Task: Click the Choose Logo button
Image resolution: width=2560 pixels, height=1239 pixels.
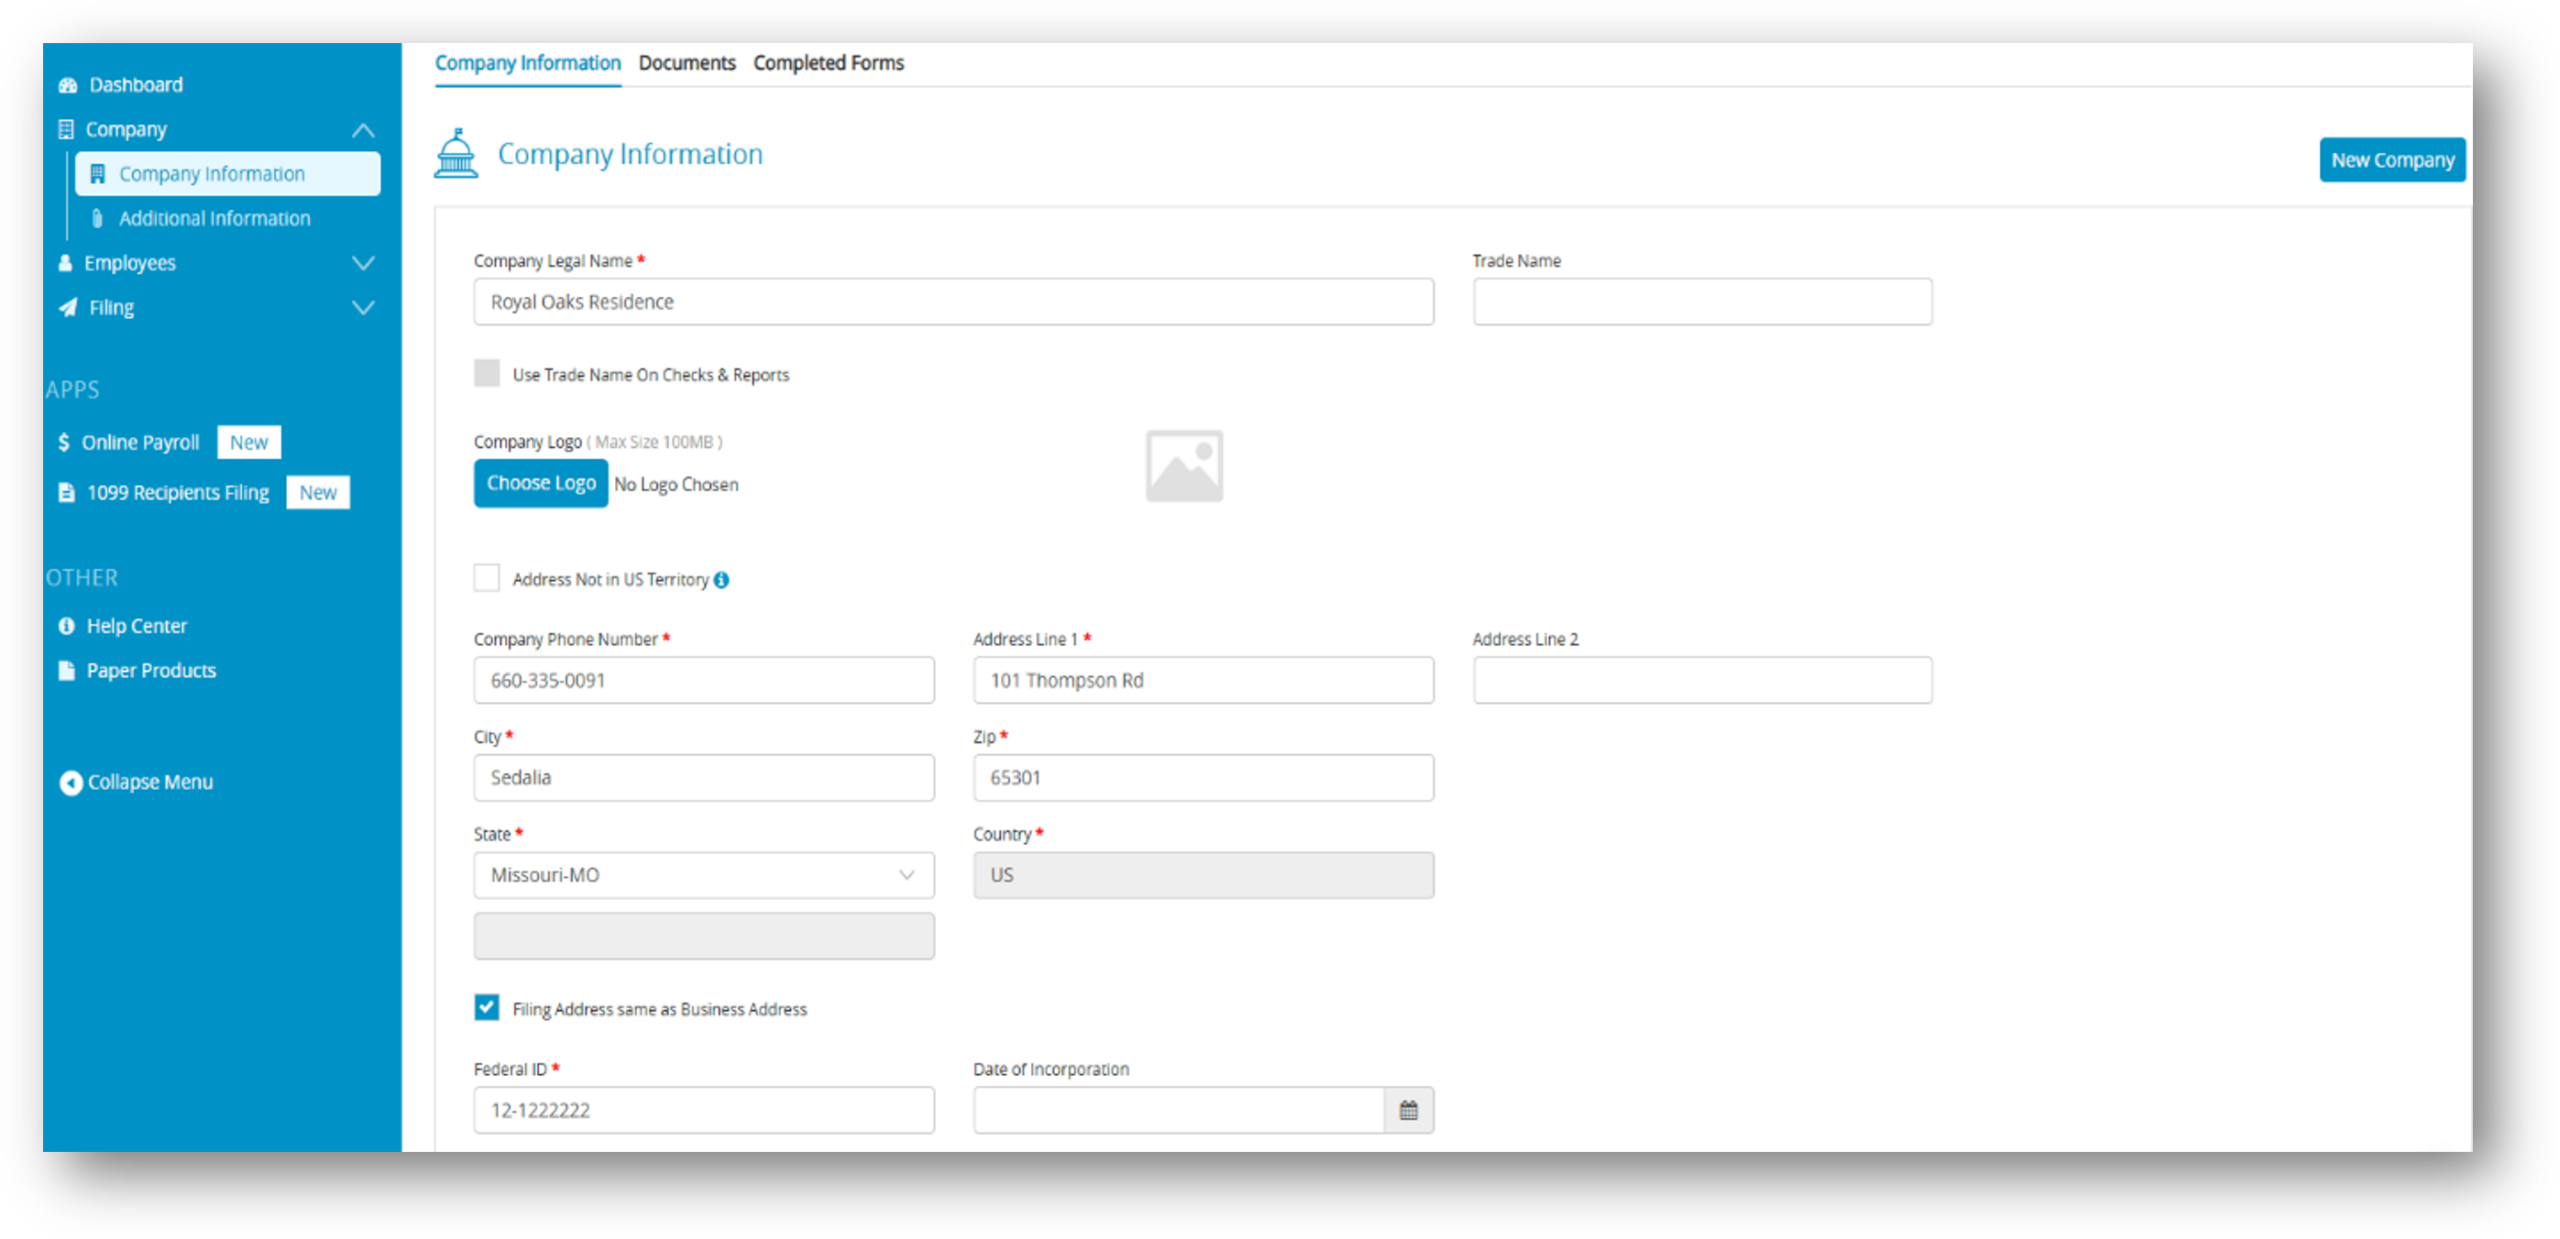Action: click(x=541, y=483)
